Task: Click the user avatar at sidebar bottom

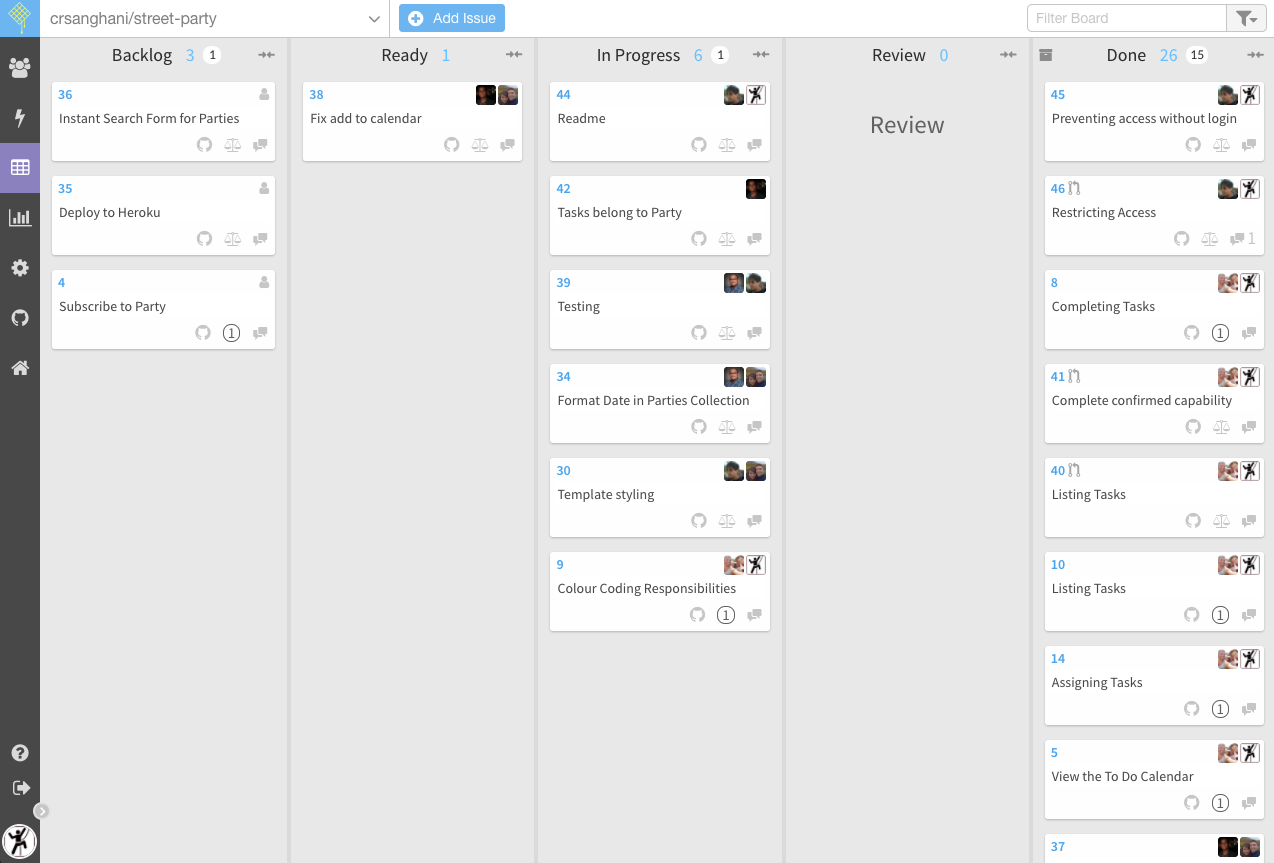Action: coord(20,840)
